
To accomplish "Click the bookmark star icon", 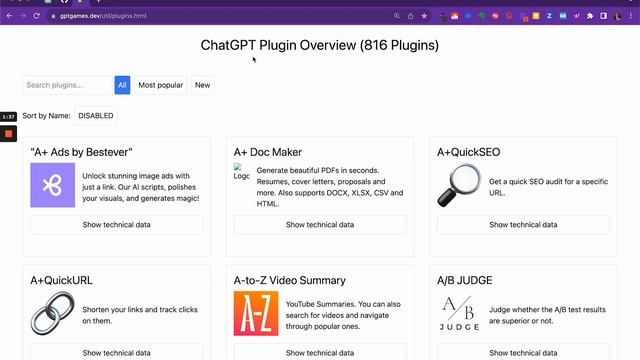I will coord(424,16).
